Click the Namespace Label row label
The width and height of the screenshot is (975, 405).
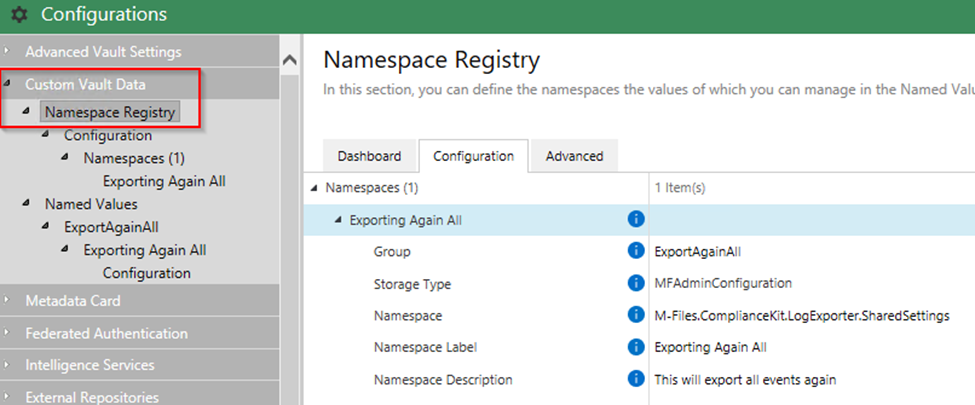[x=425, y=347]
